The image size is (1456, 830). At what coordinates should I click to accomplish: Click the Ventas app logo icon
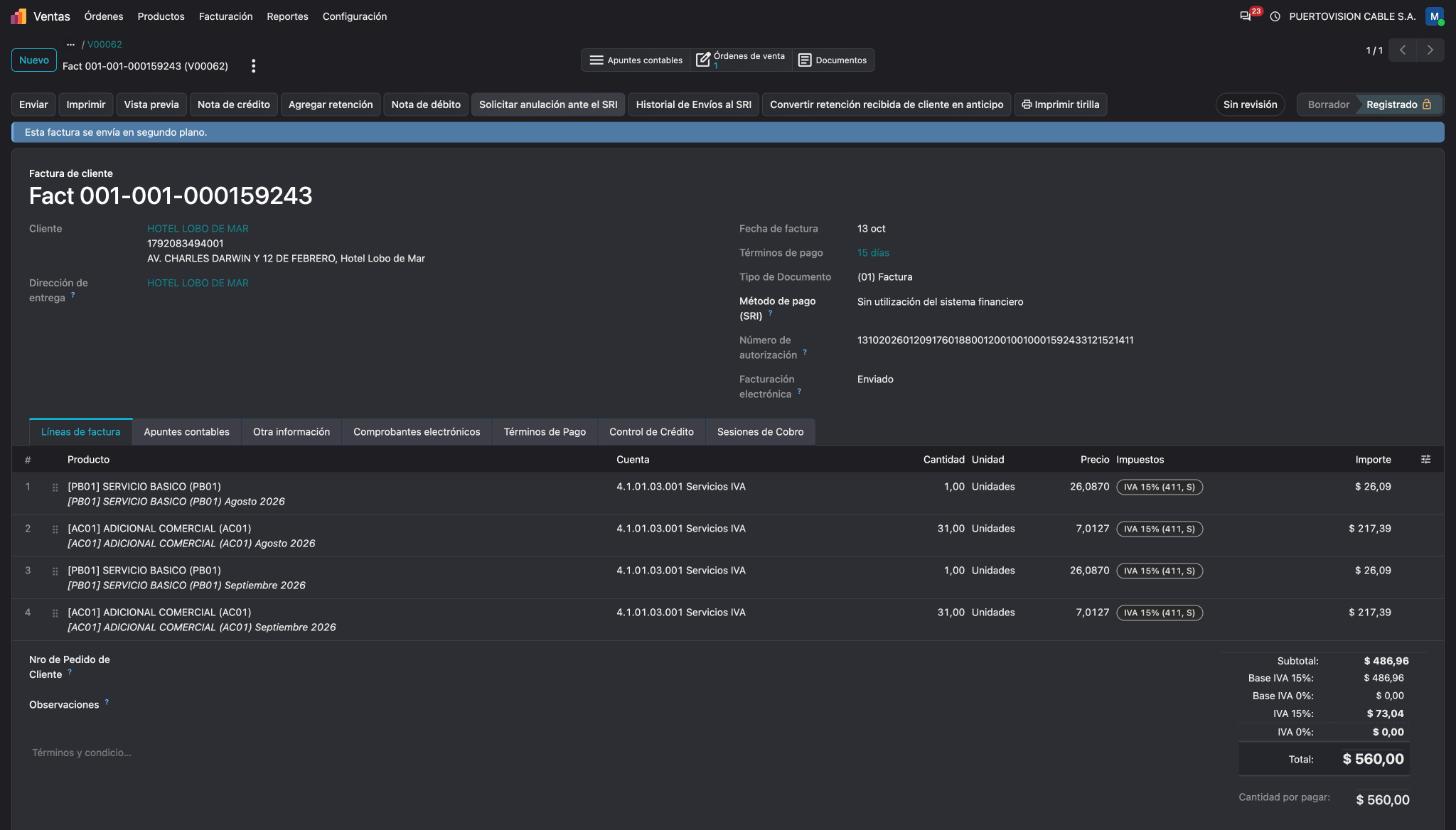tap(18, 16)
